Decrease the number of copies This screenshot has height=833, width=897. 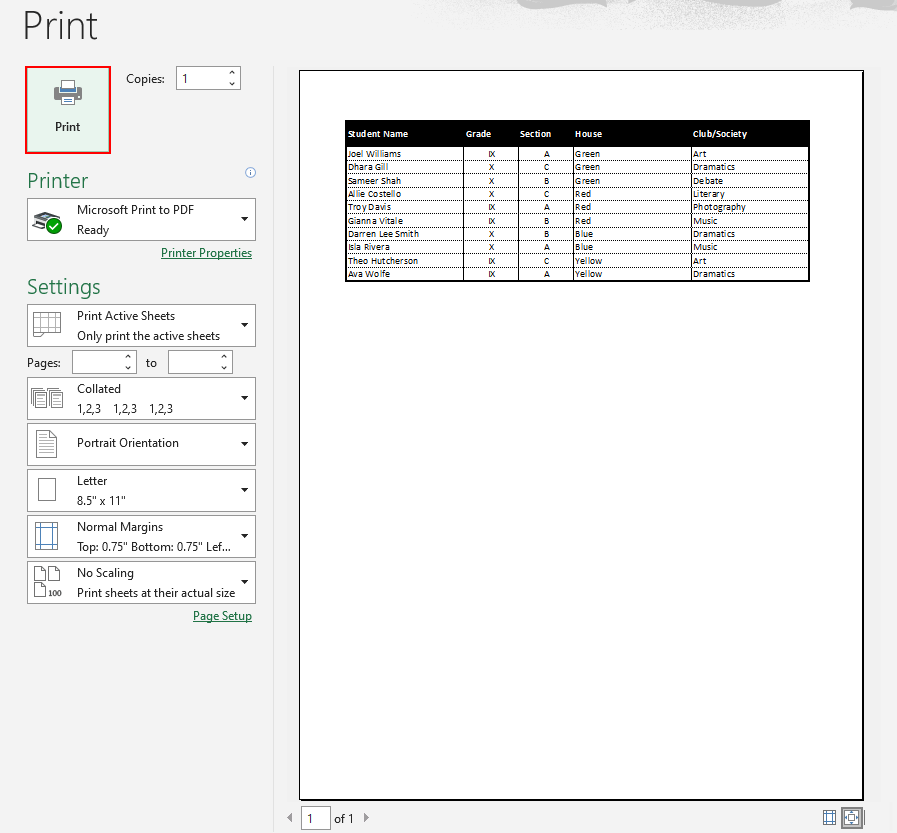tap(232, 84)
